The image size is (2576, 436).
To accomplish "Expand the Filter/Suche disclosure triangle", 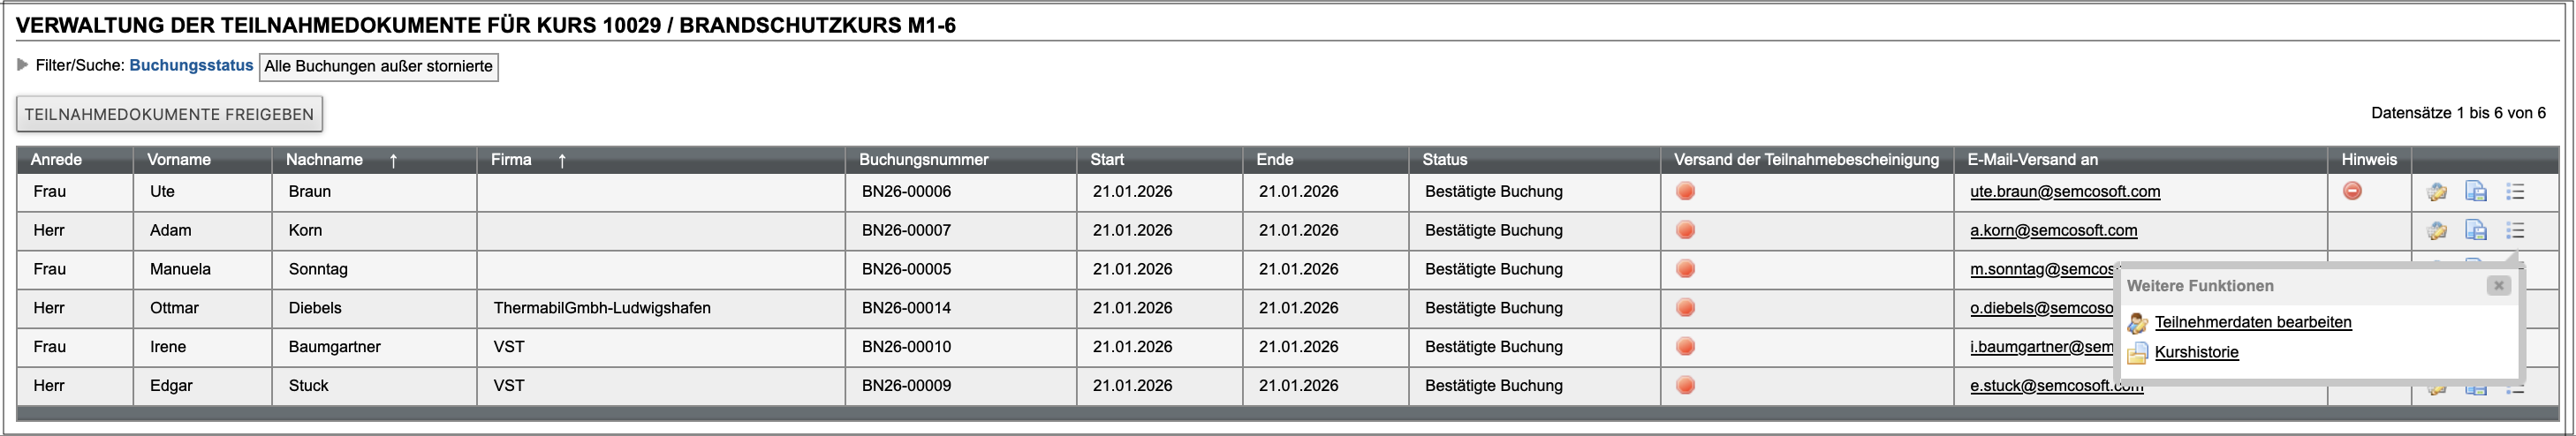I will coord(23,65).
